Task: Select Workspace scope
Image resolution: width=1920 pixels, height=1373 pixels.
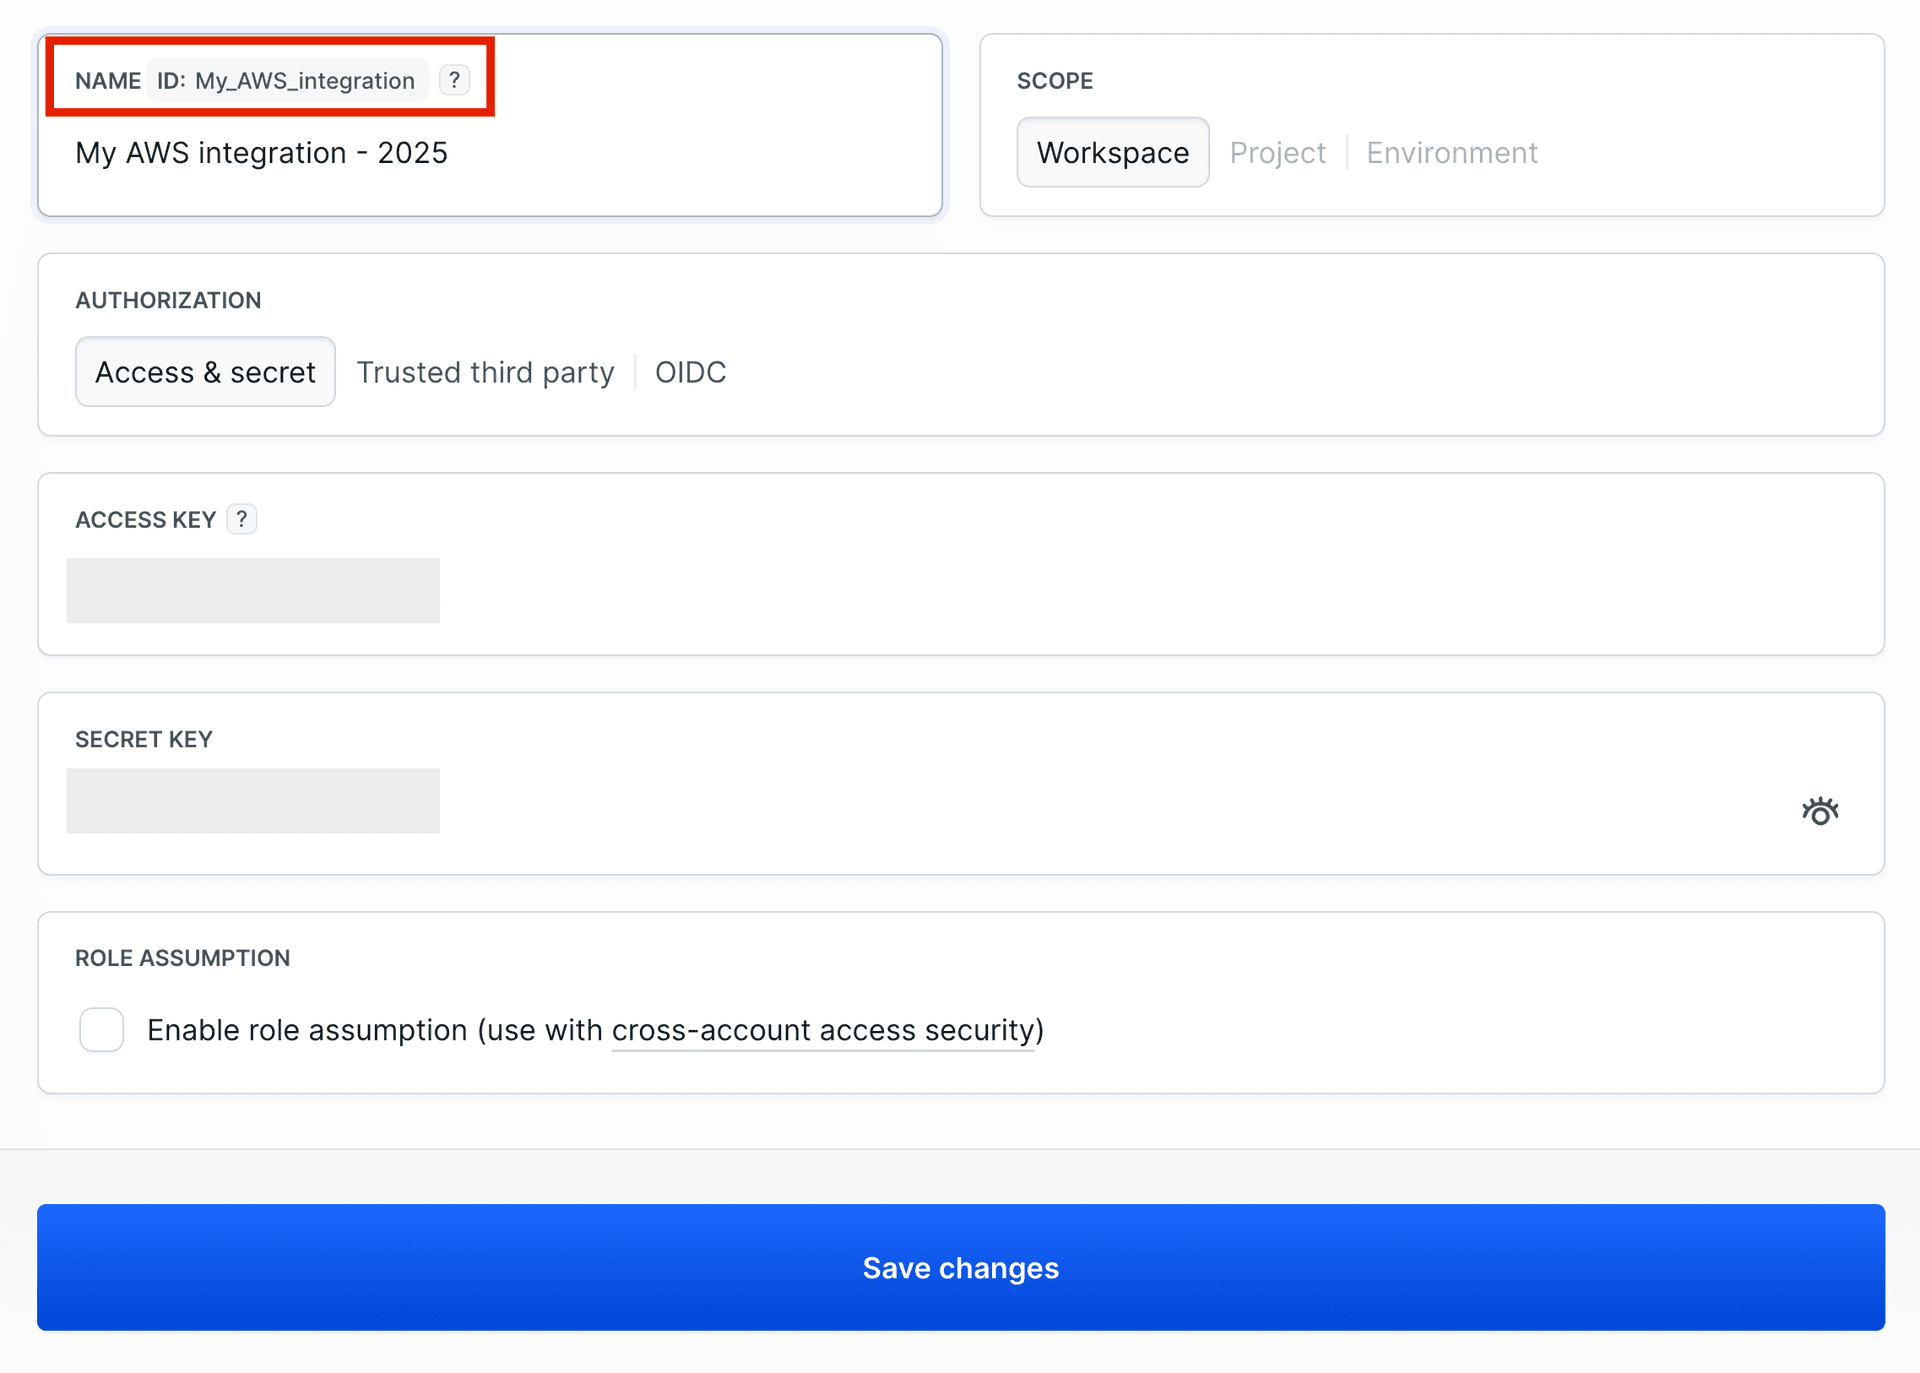Action: 1112,152
